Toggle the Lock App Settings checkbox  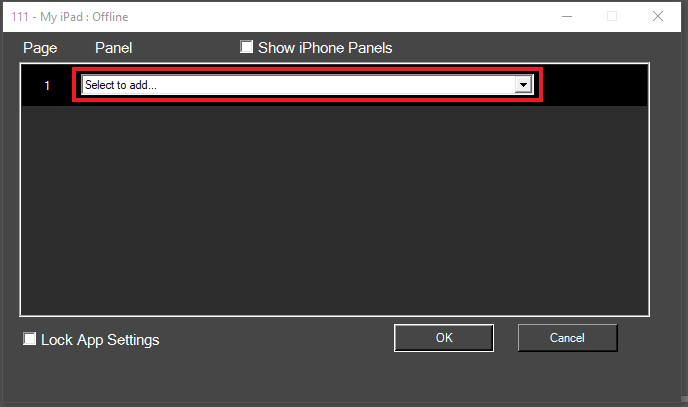[29, 339]
